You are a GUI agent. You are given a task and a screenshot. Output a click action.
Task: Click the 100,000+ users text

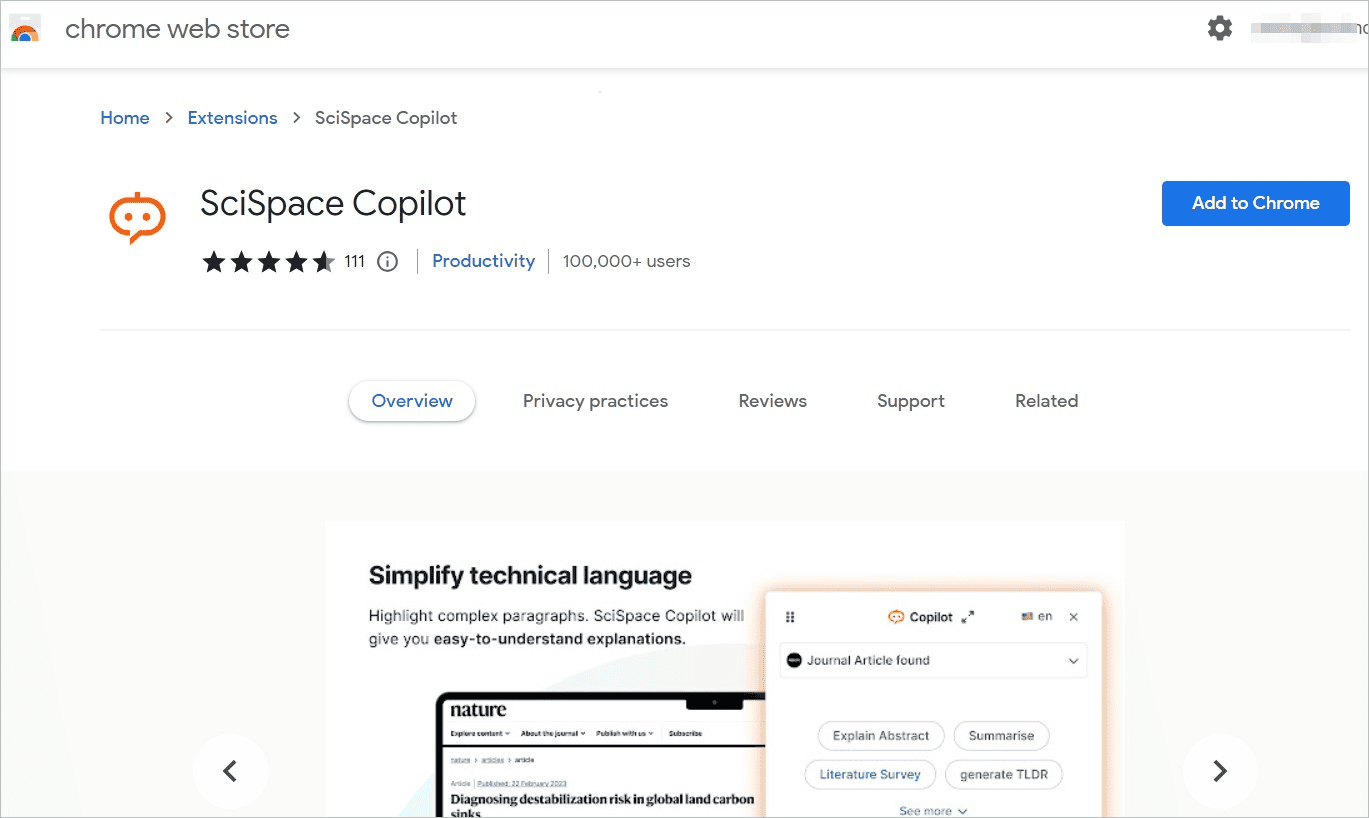click(x=626, y=261)
